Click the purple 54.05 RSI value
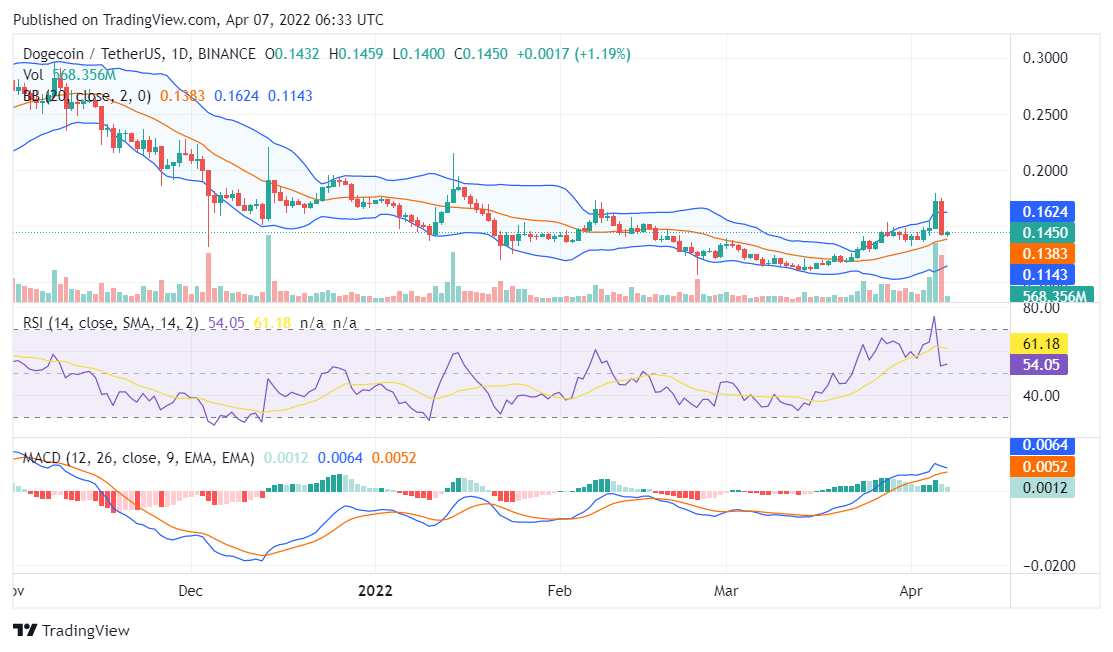The image size is (1113, 652). [x=1043, y=366]
